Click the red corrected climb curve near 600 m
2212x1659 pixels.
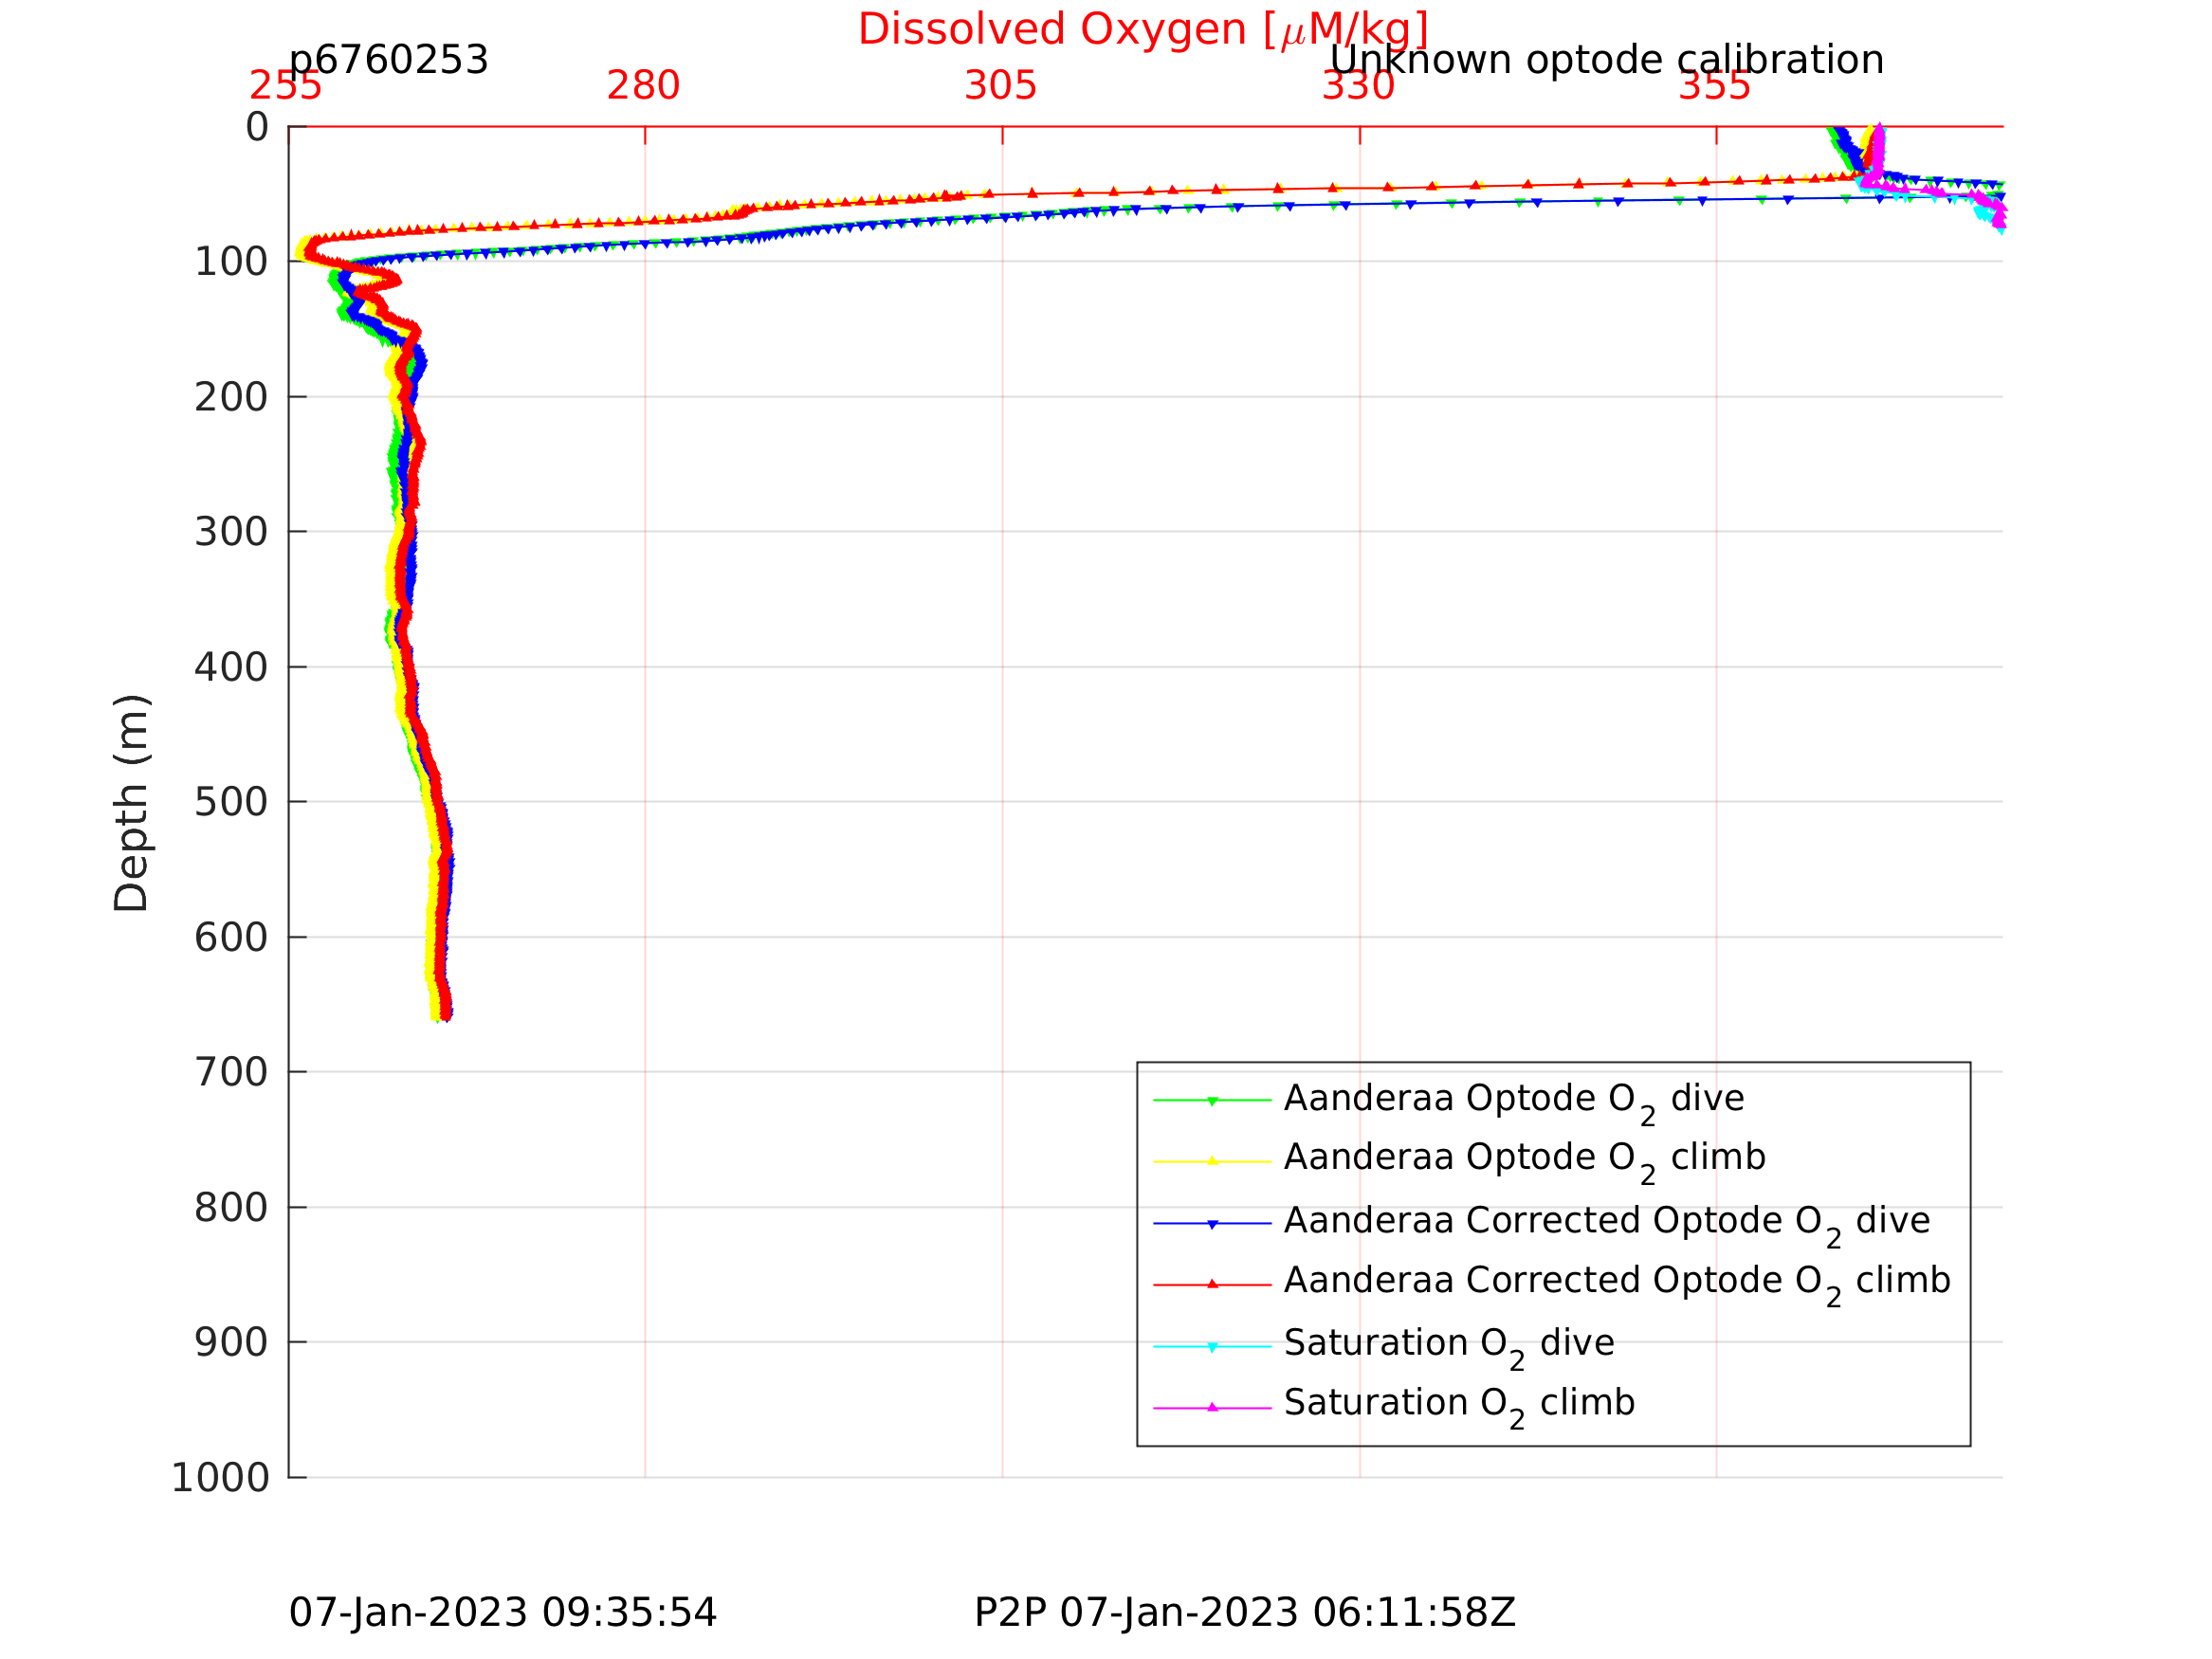pyautogui.click(x=441, y=938)
